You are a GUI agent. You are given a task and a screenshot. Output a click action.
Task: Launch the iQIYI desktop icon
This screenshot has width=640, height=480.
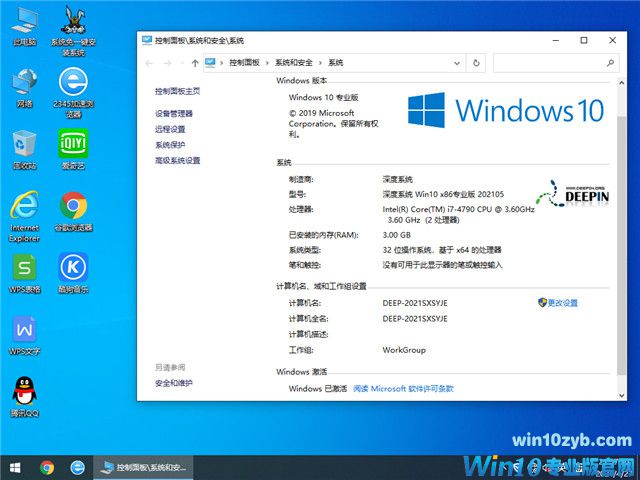pos(73,149)
